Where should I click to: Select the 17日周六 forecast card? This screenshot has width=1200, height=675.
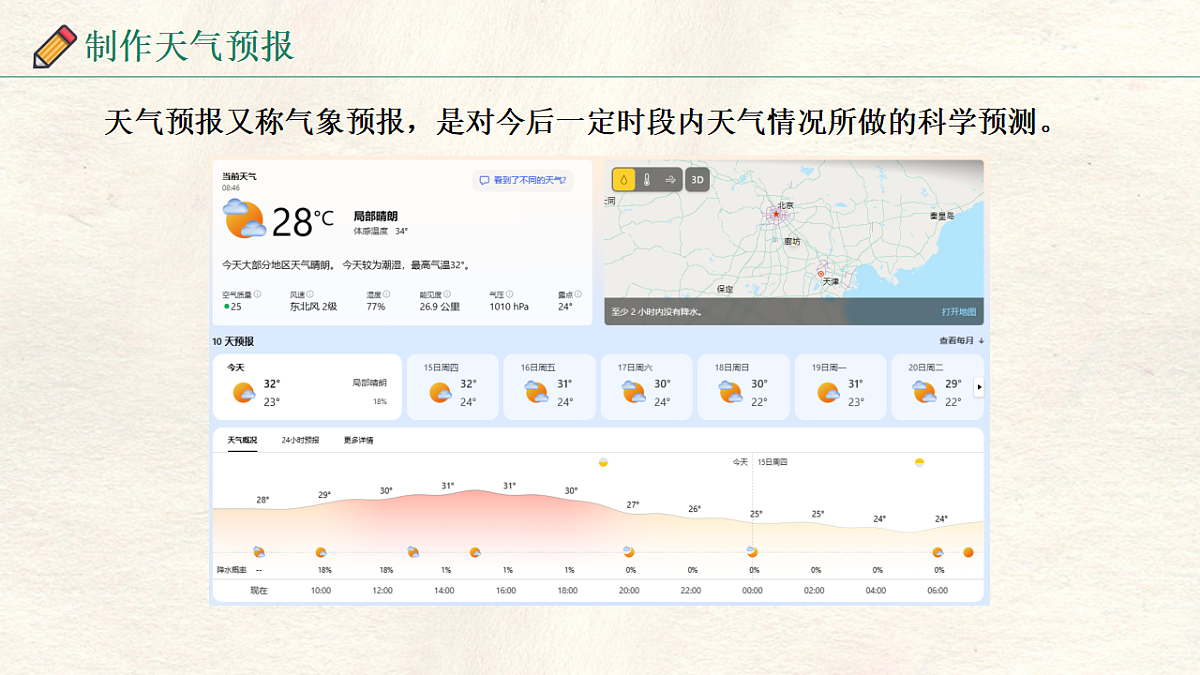point(646,387)
